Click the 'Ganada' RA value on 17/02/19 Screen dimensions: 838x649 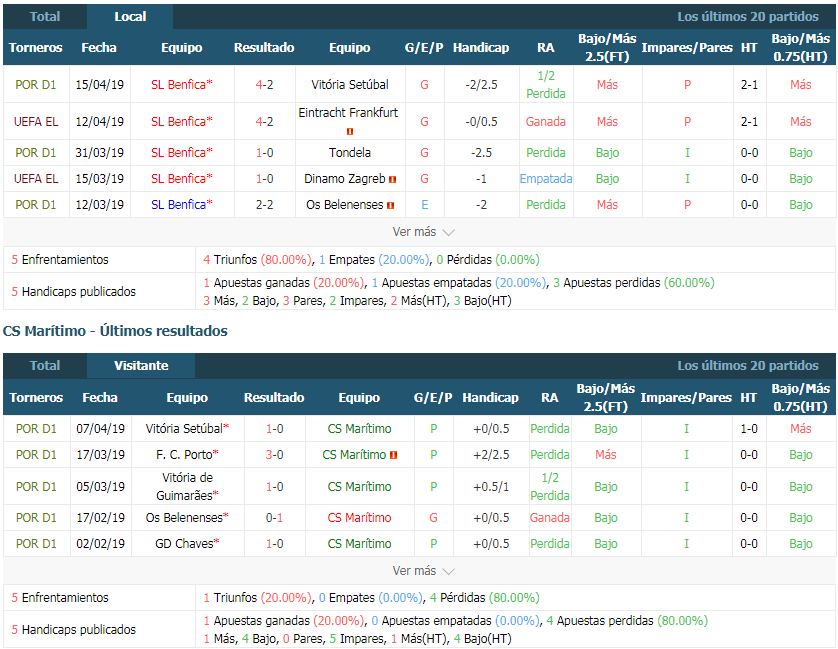tap(549, 517)
